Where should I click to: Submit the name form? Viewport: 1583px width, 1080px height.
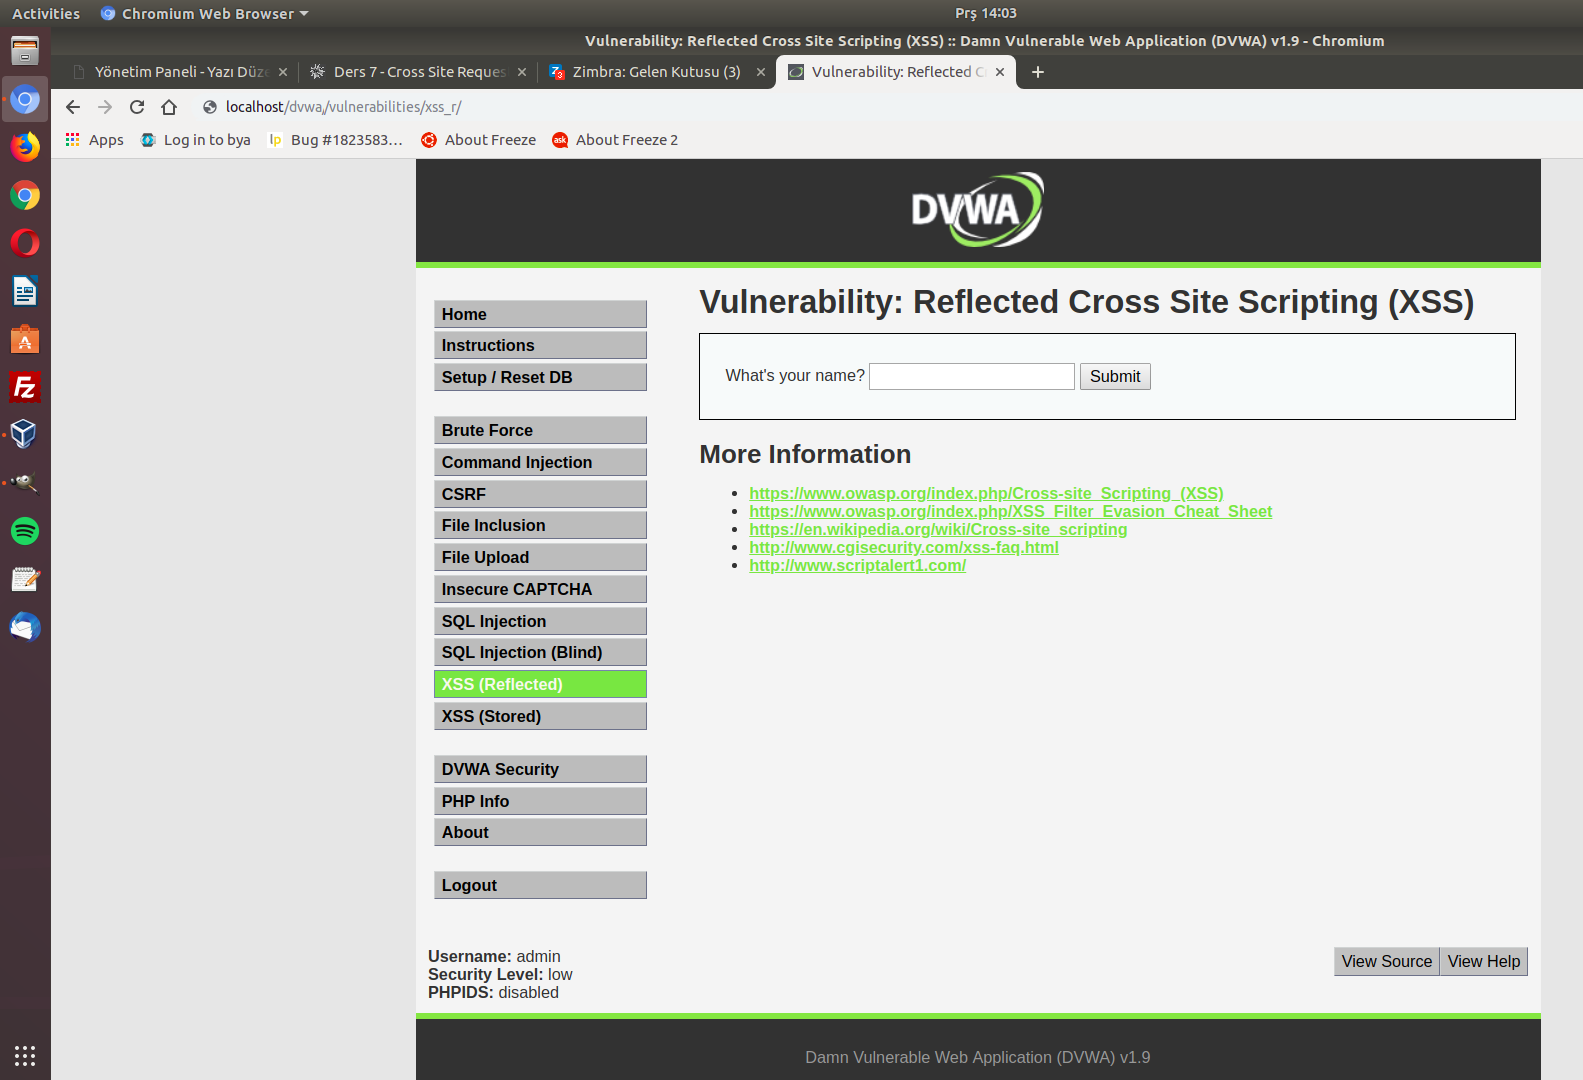coord(1115,376)
